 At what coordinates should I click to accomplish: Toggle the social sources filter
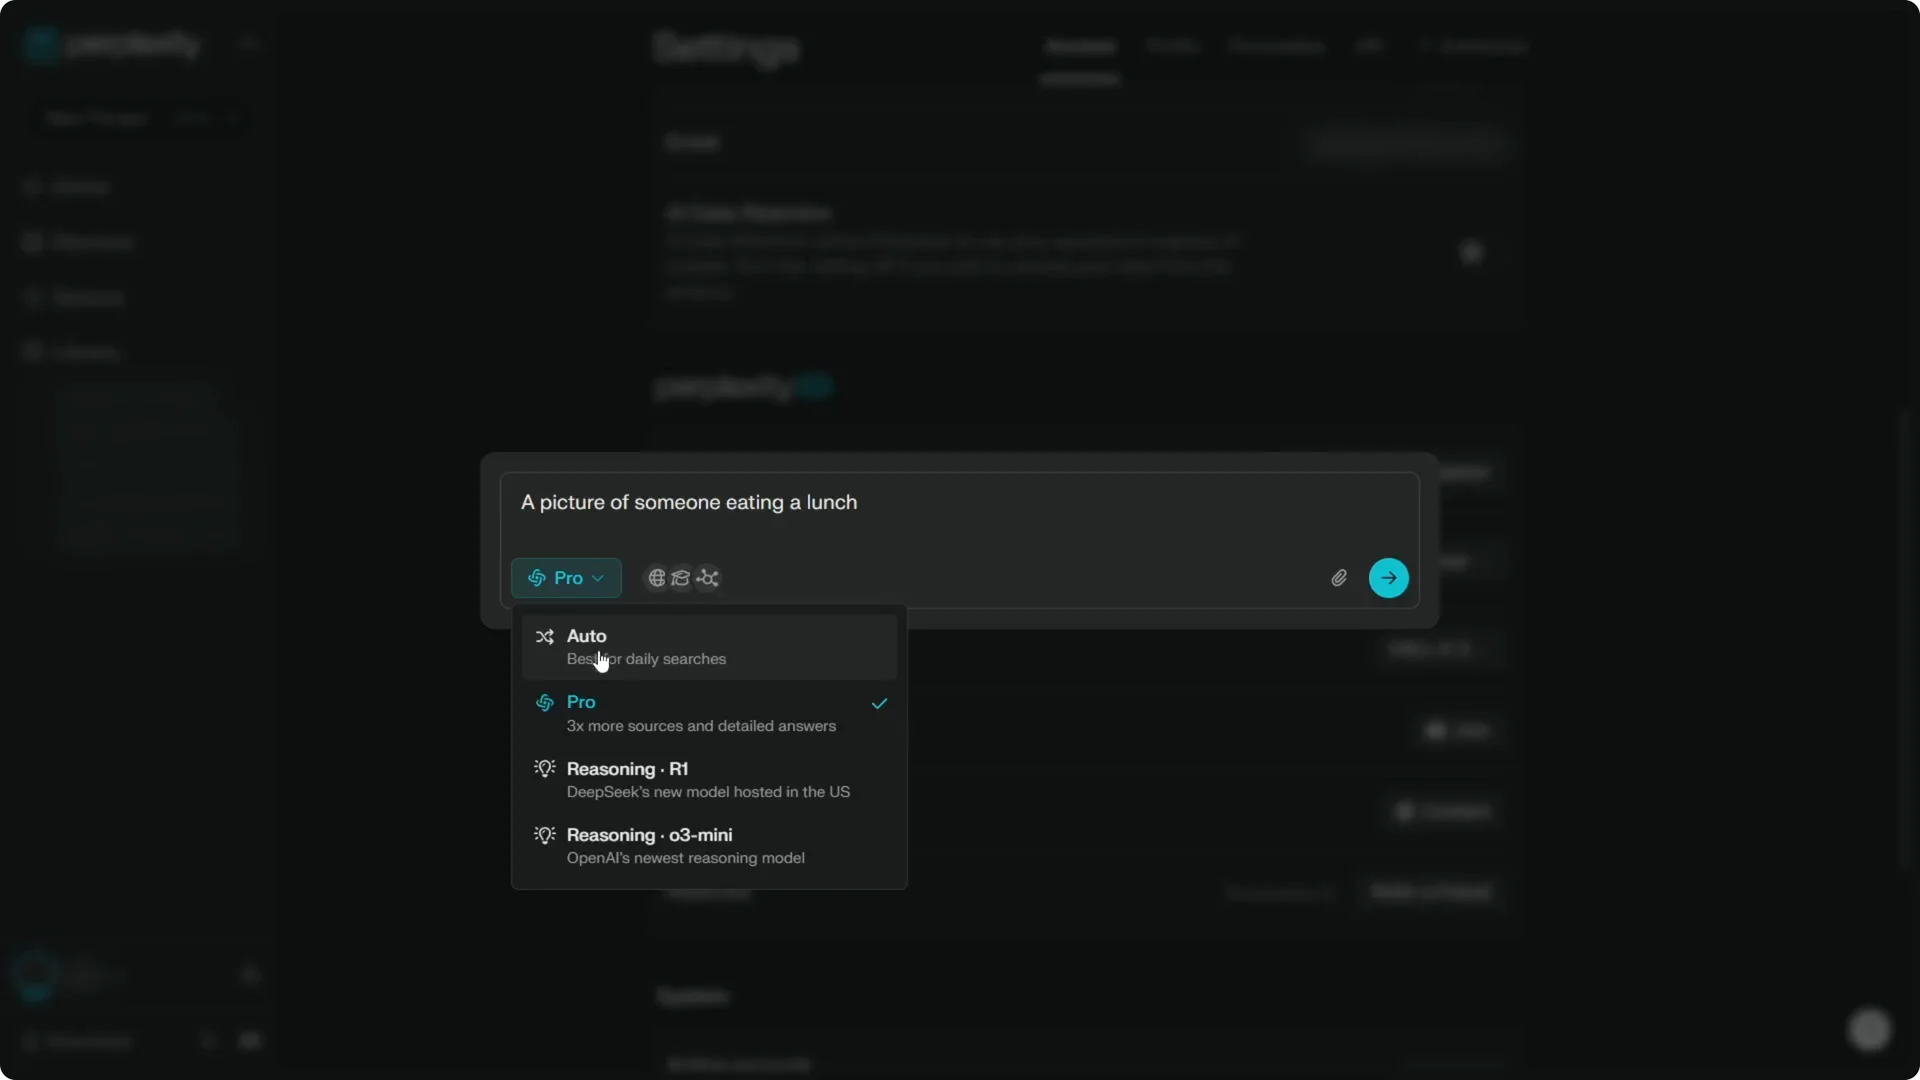(x=707, y=578)
